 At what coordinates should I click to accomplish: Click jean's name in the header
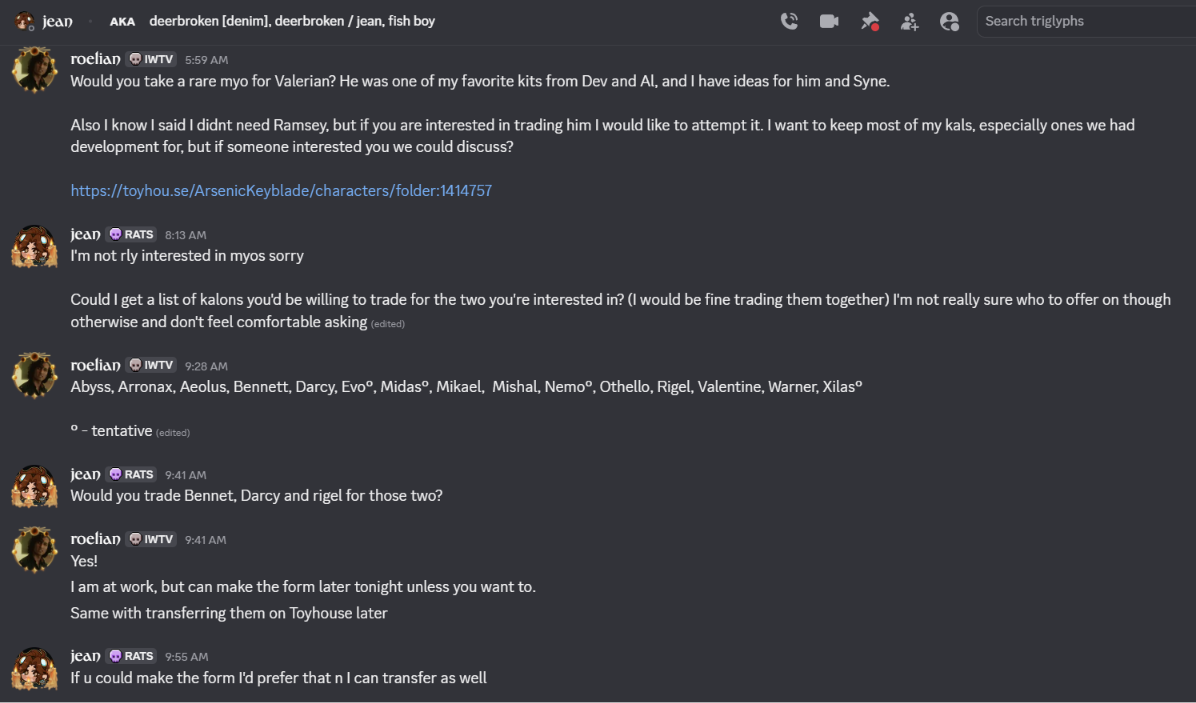(x=57, y=21)
